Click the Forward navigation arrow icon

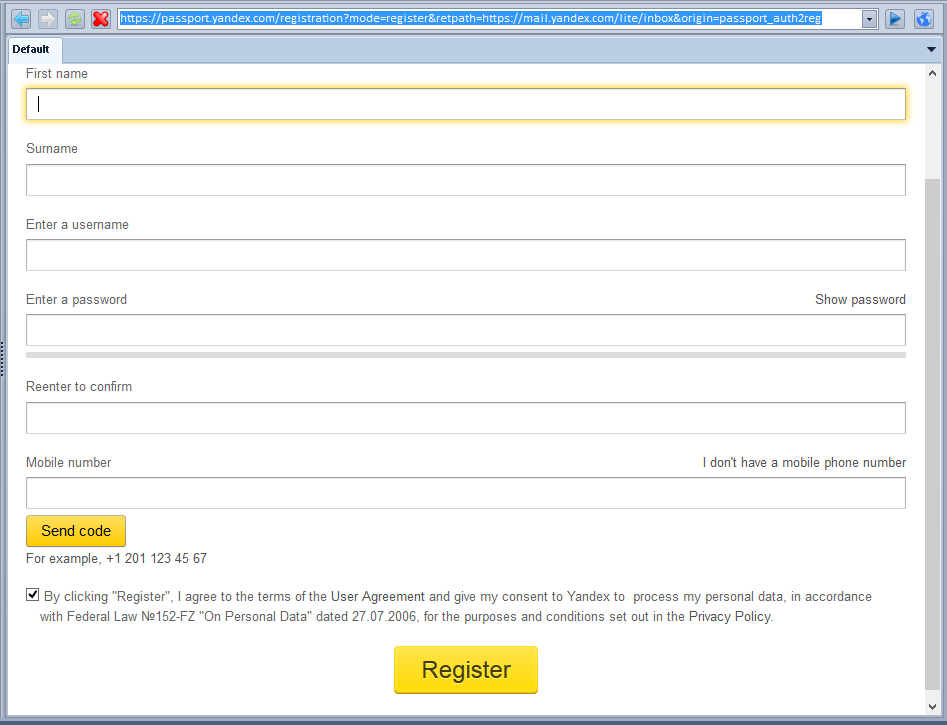click(47, 19)
